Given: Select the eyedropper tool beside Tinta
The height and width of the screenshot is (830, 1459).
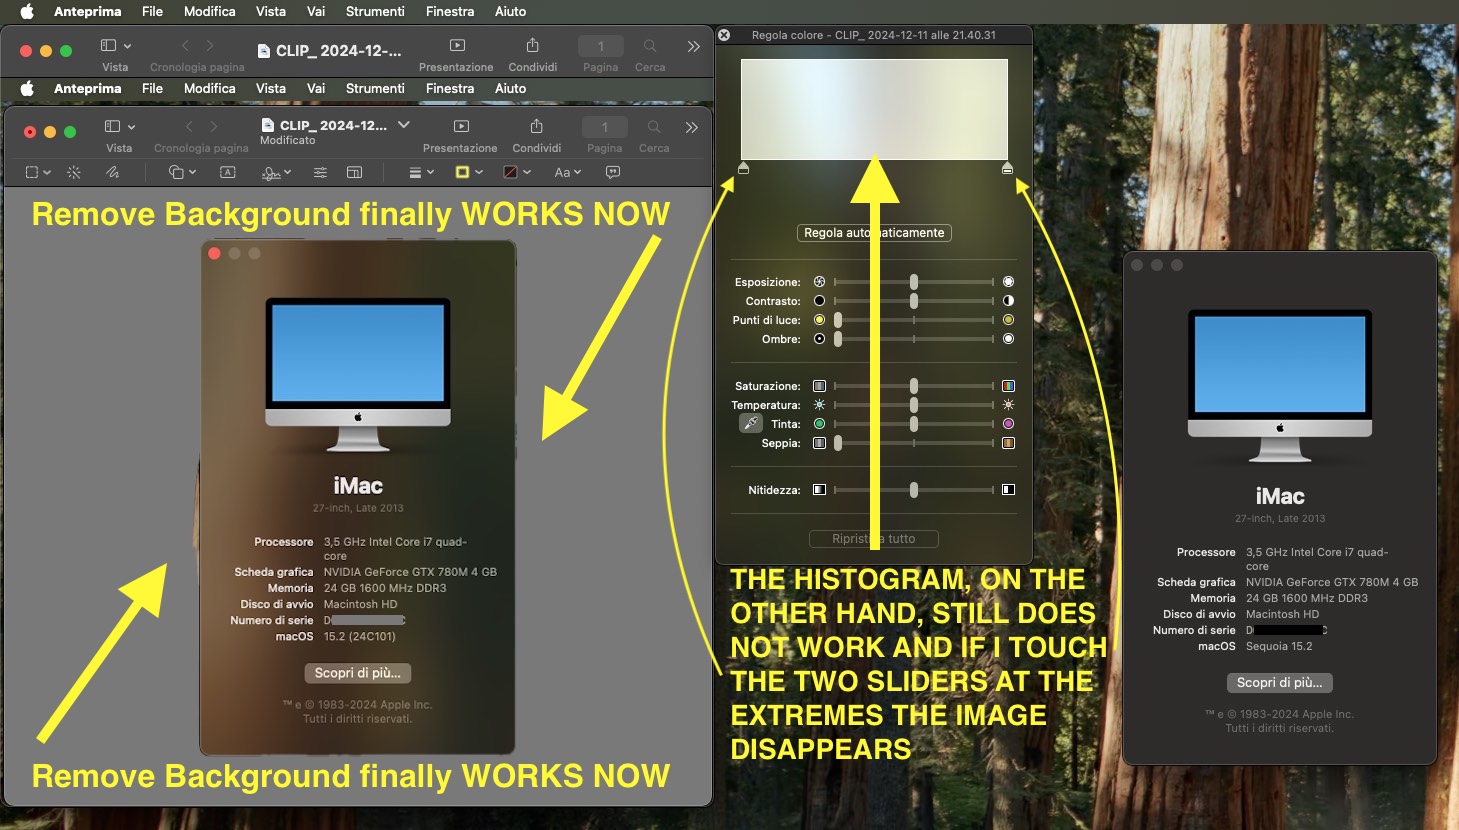Looking at the screenshot, I should [x=750, y=424].
